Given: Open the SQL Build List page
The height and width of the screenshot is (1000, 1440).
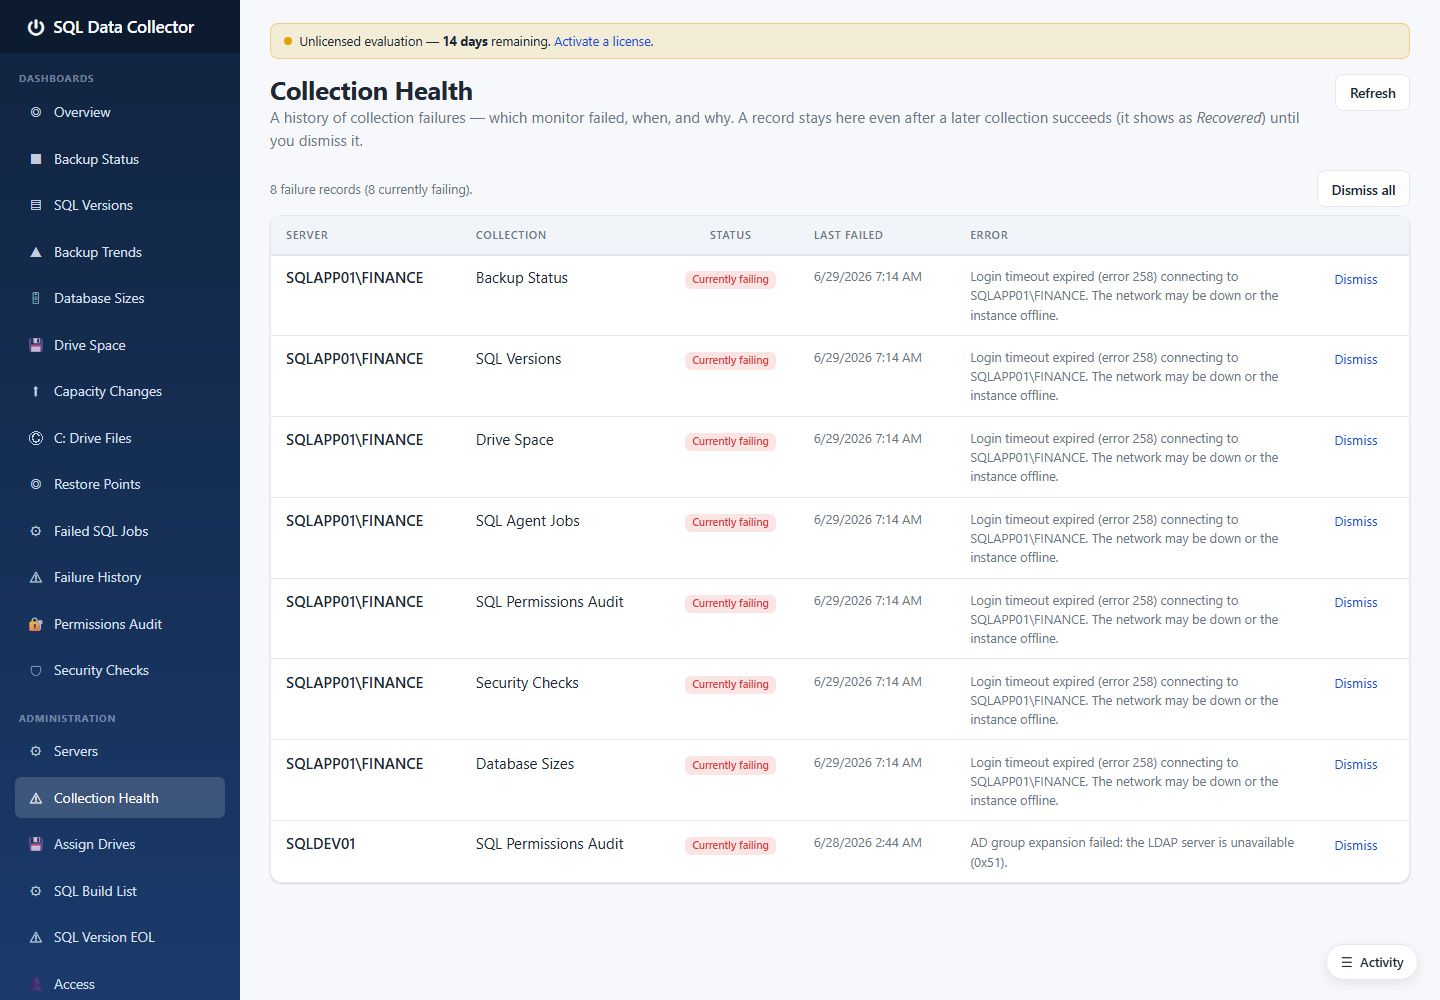Looking at the screenshot, I should tap(120, 891).
